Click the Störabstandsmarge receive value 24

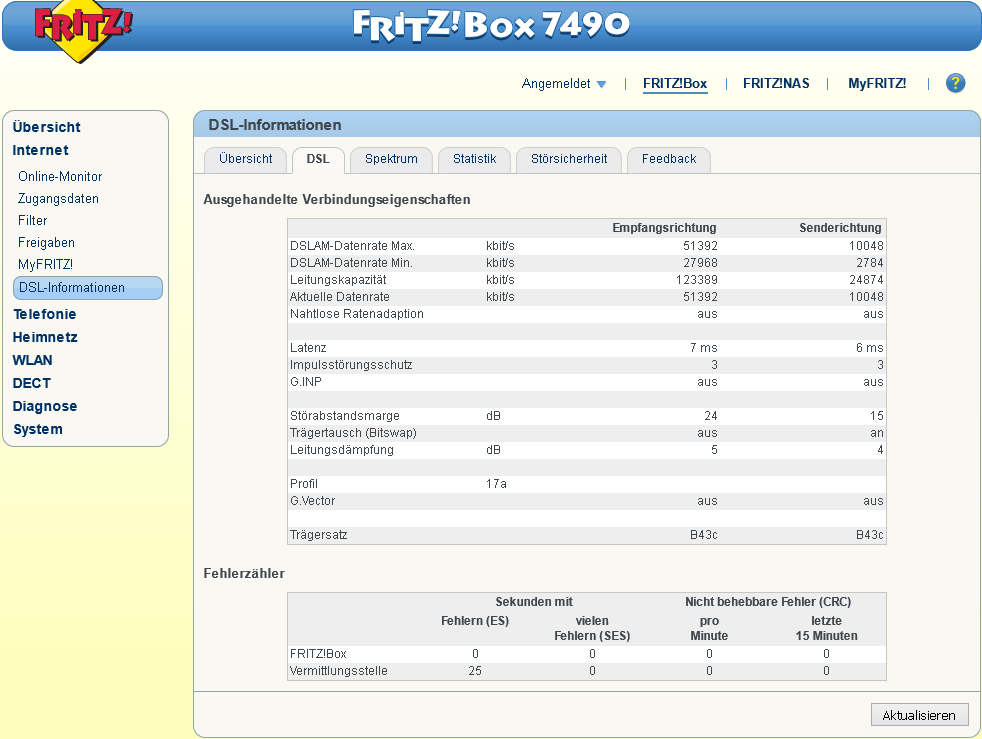pos(710,416)
